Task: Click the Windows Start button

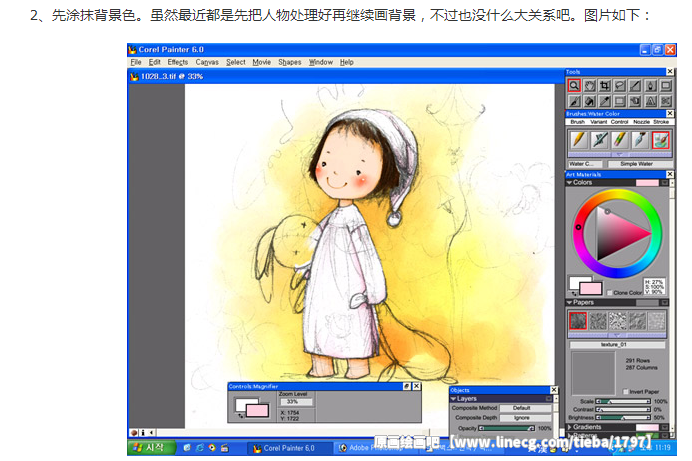Action: click(150, 448)
